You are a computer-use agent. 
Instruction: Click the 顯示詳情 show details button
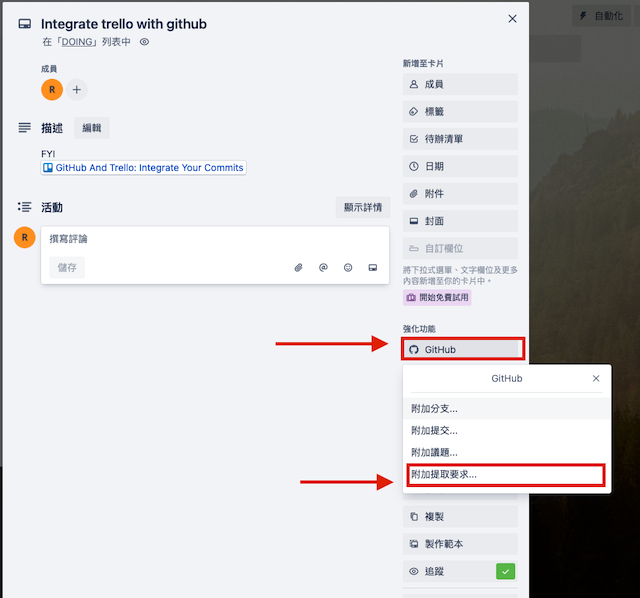(x=363, y=207)
